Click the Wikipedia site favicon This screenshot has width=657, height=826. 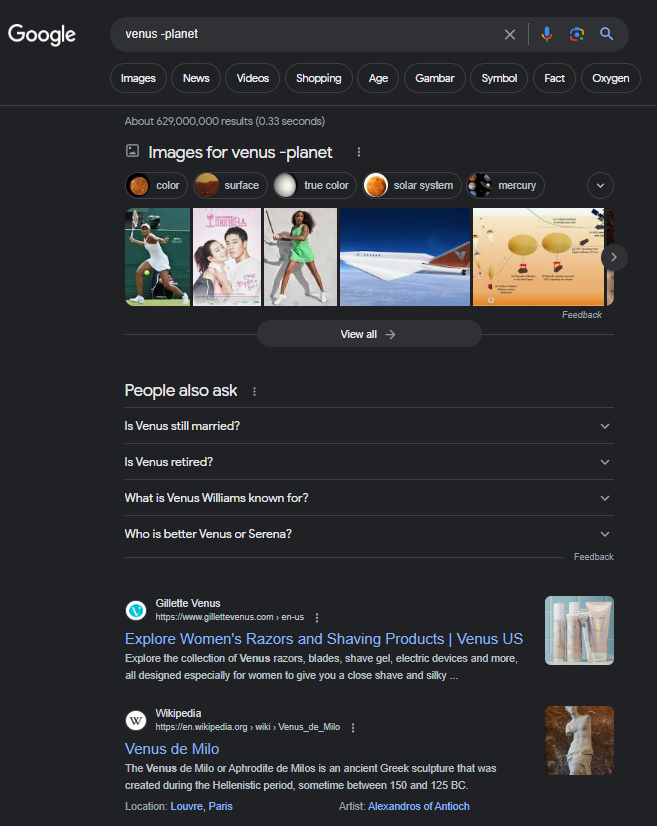coord(136,720)
